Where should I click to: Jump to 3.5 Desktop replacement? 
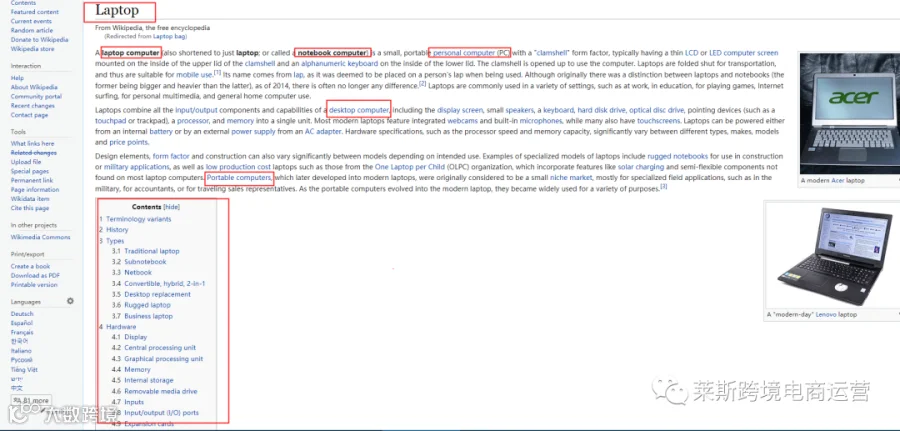coord(152,294)
